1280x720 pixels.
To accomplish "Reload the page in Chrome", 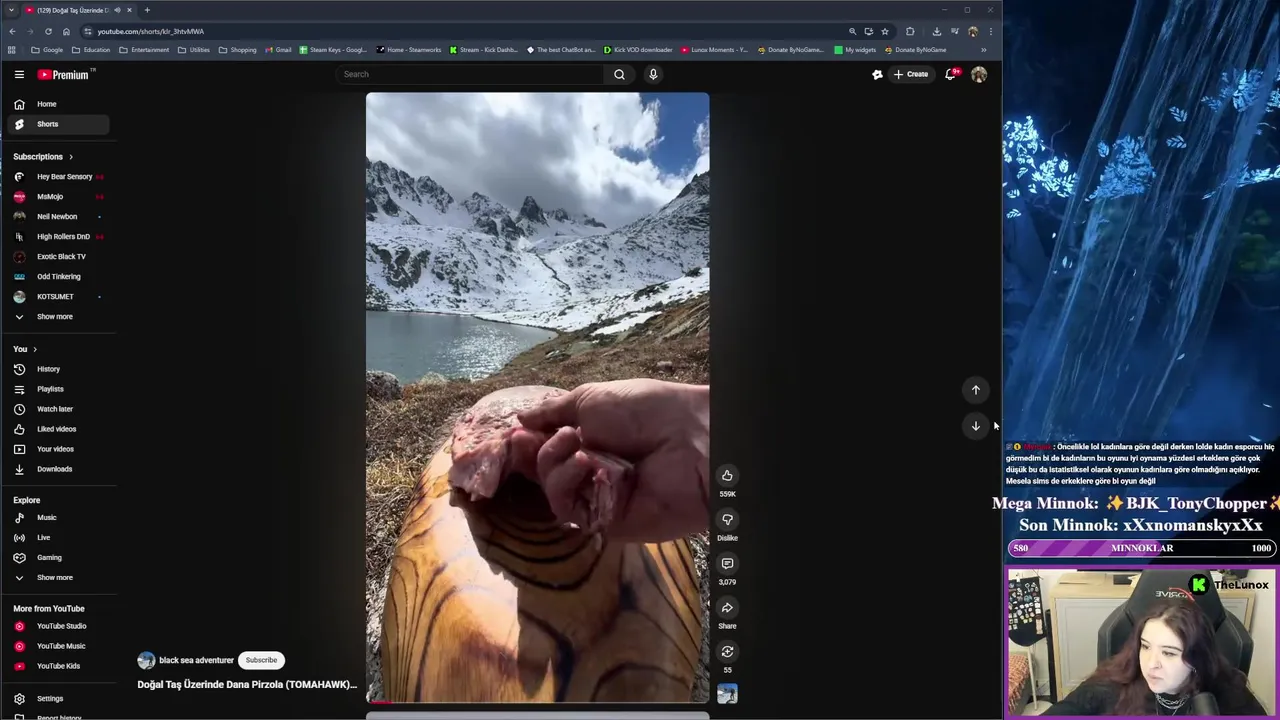I will tap(48, 31).
